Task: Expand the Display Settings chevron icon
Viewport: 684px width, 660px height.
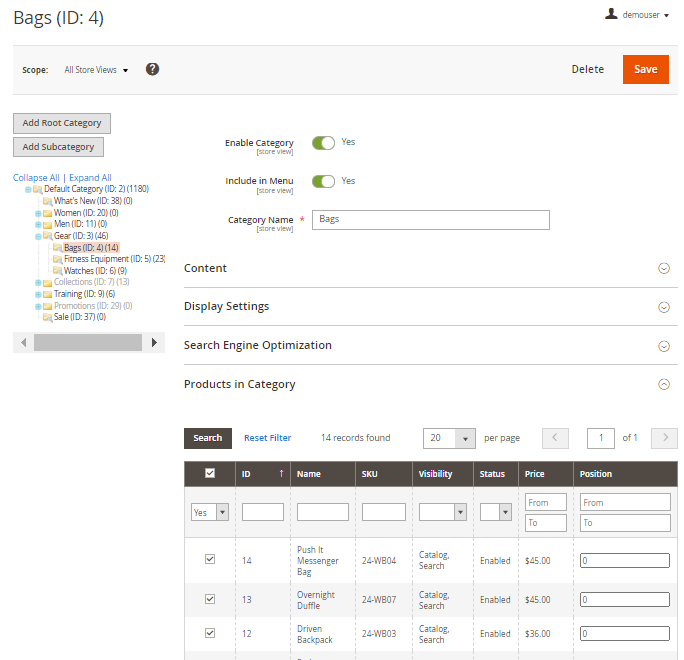Action: [x=663, y=307]
